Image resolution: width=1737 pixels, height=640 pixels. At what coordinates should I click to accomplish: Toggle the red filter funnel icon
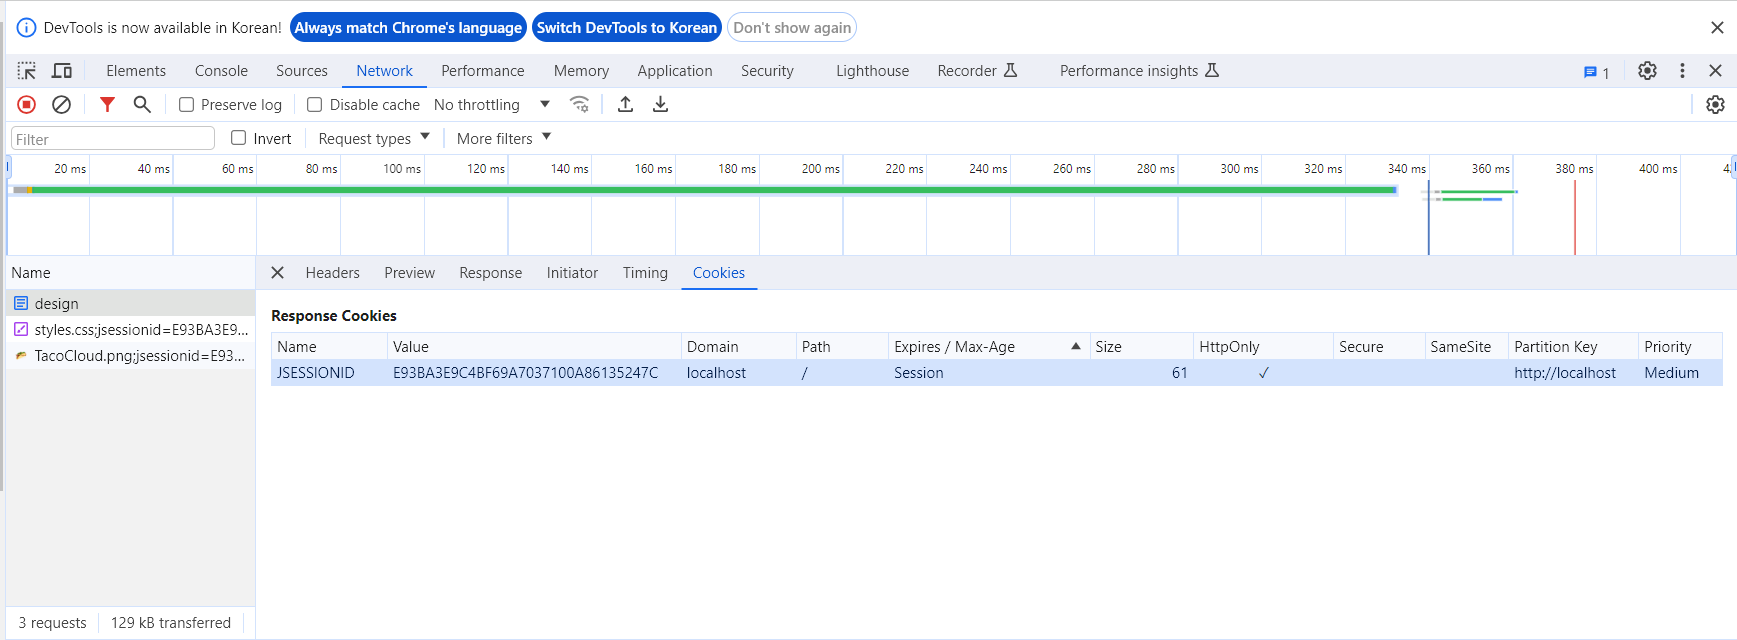coord(107,104)
